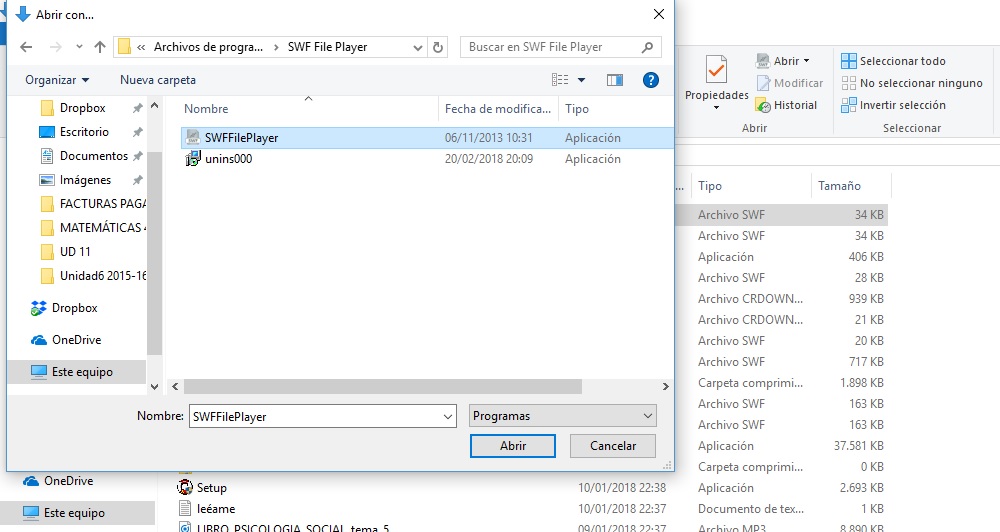Image resolution: width=1000 pixels, height=532 pixels.
Task: Click navigation pane scroll-up arrow
Action: pyautogui.click(x=154, y=105)
